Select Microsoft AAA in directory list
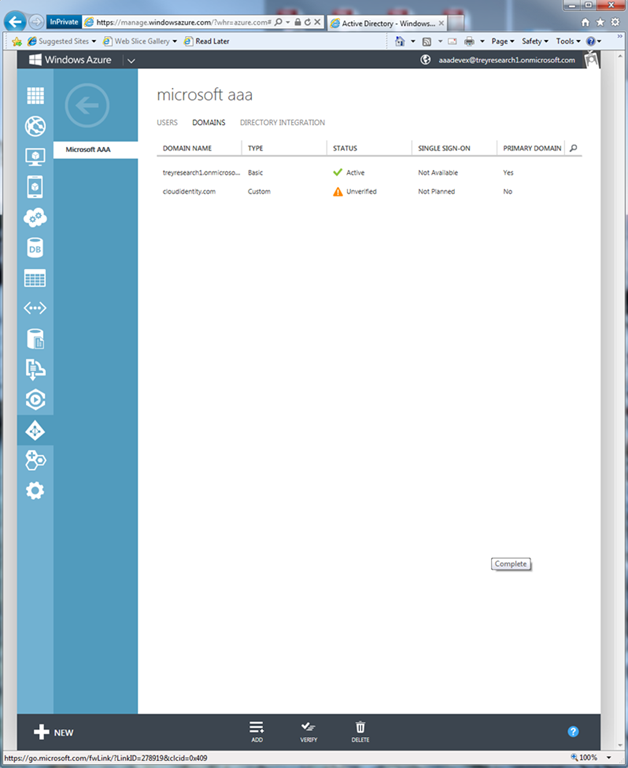Image resolution: width=628 pixels, height=768 pixels. click(96, 149)
